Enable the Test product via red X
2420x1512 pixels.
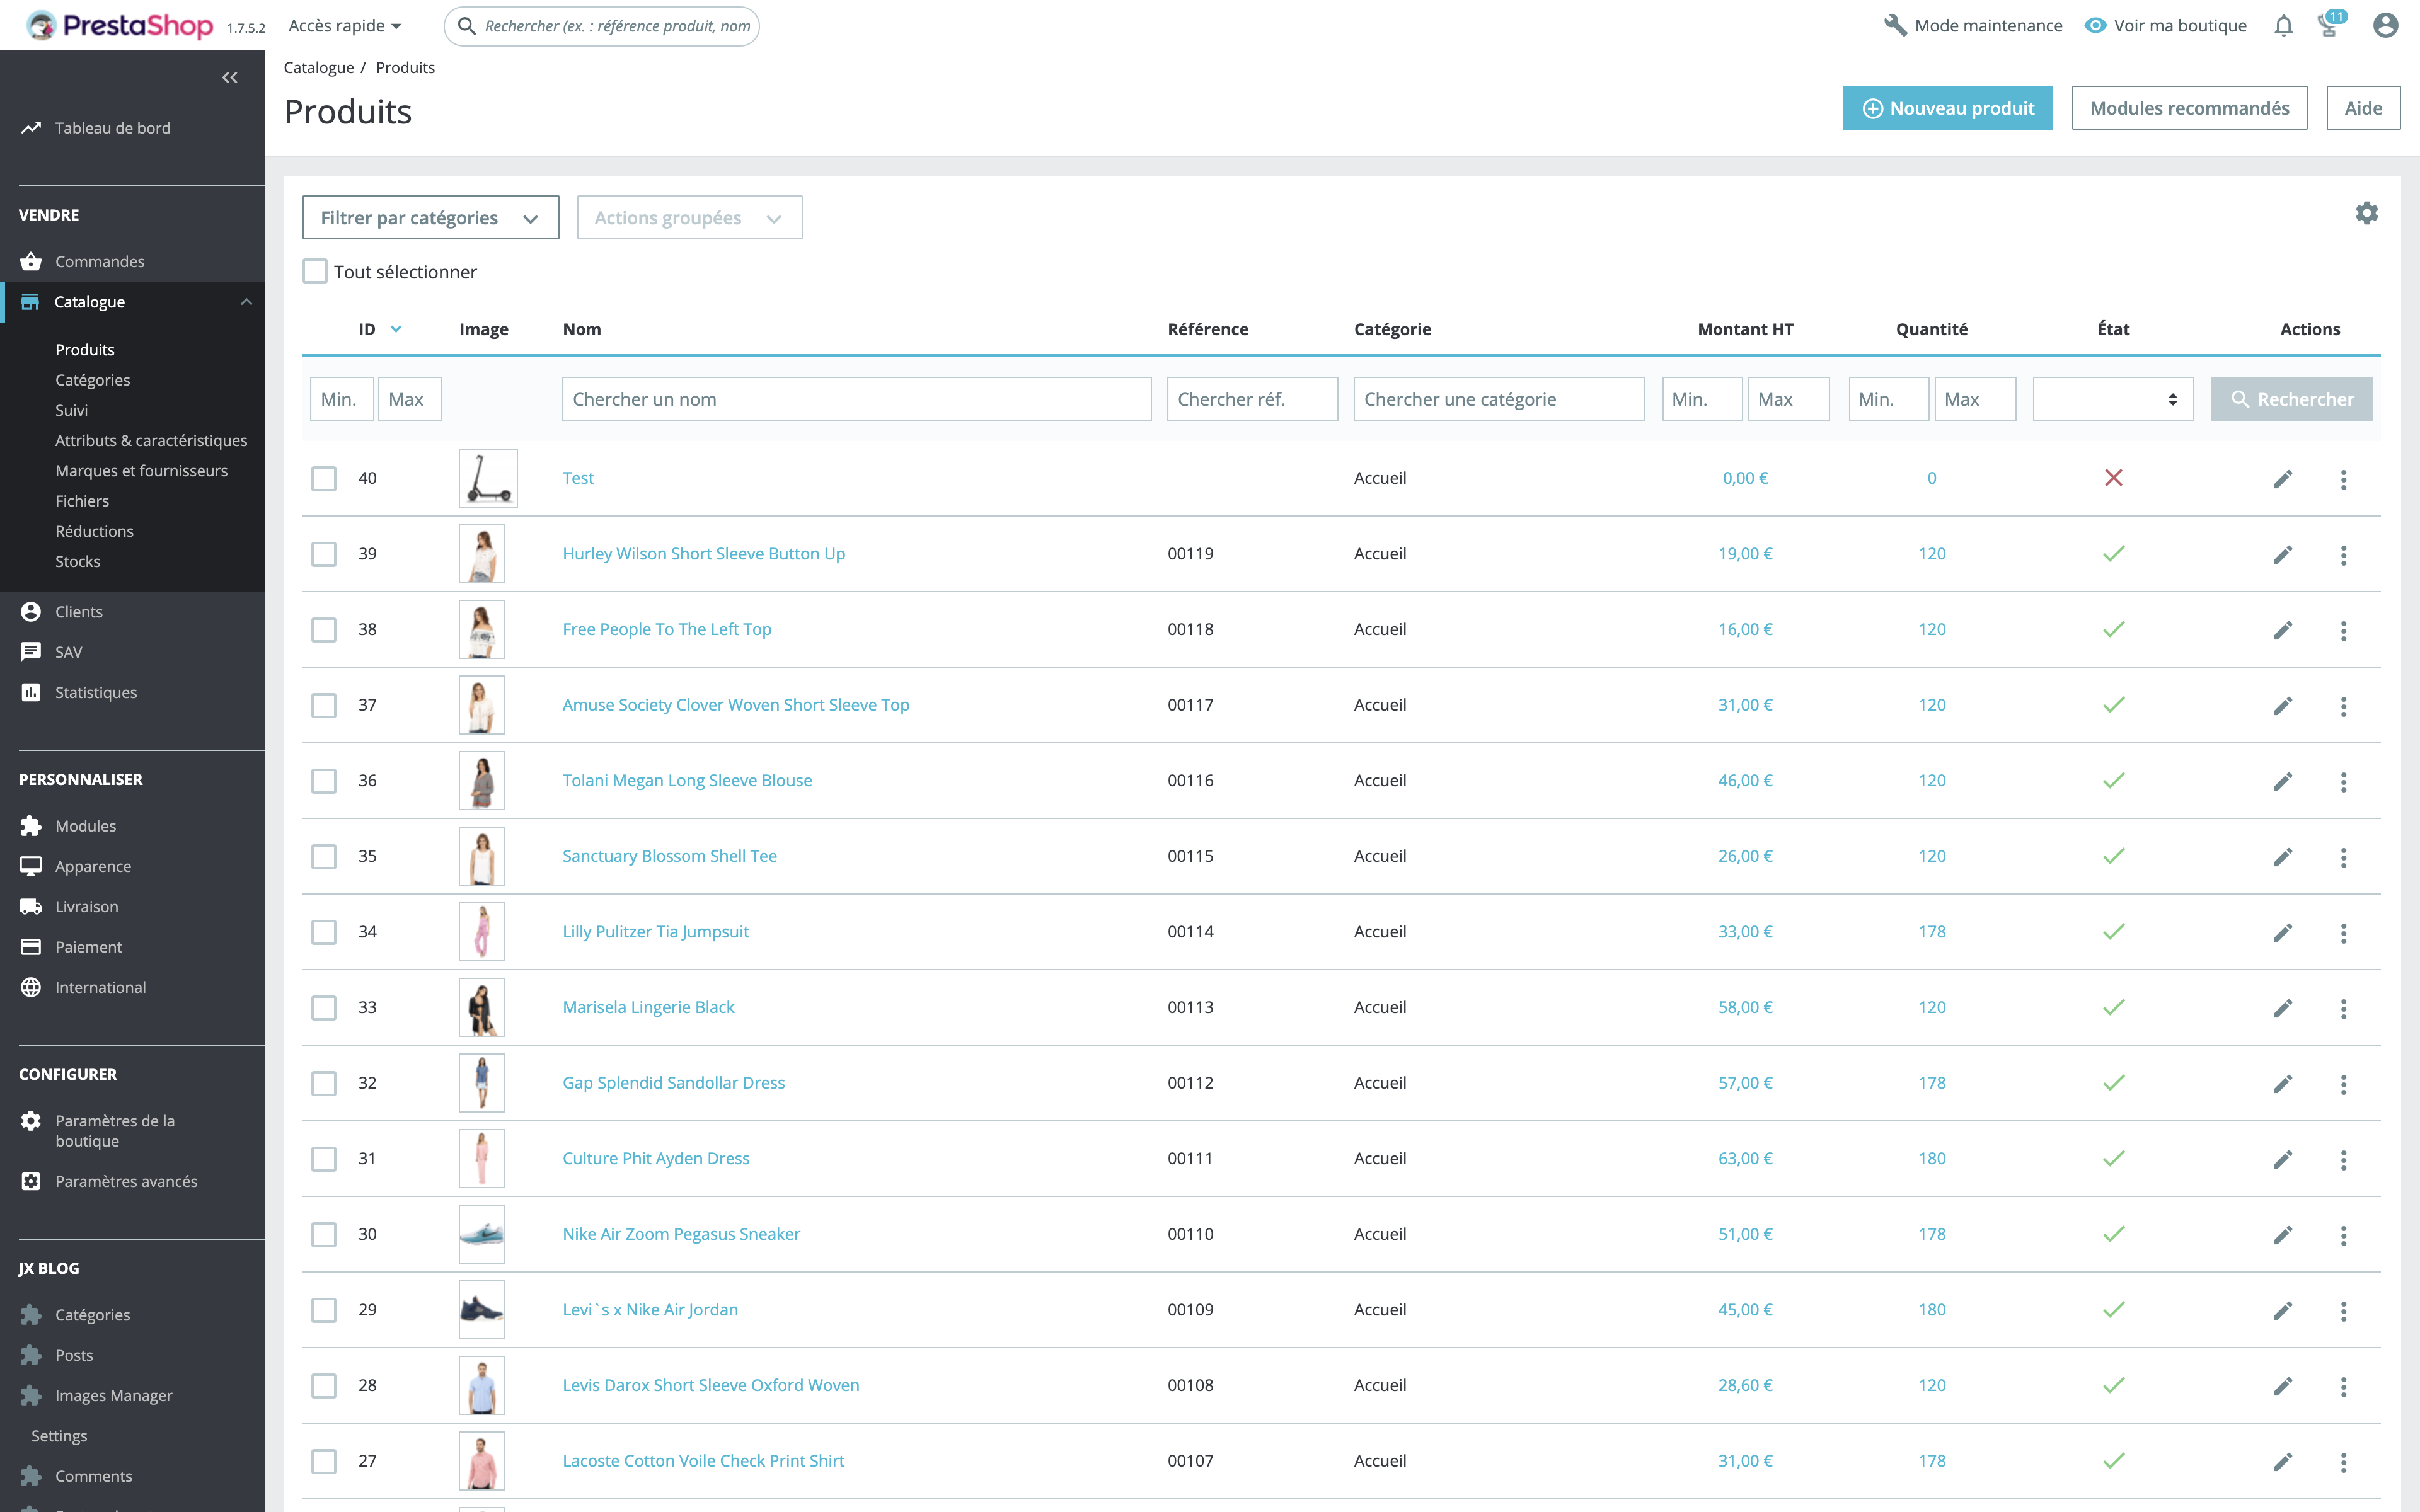point(2113,478)
